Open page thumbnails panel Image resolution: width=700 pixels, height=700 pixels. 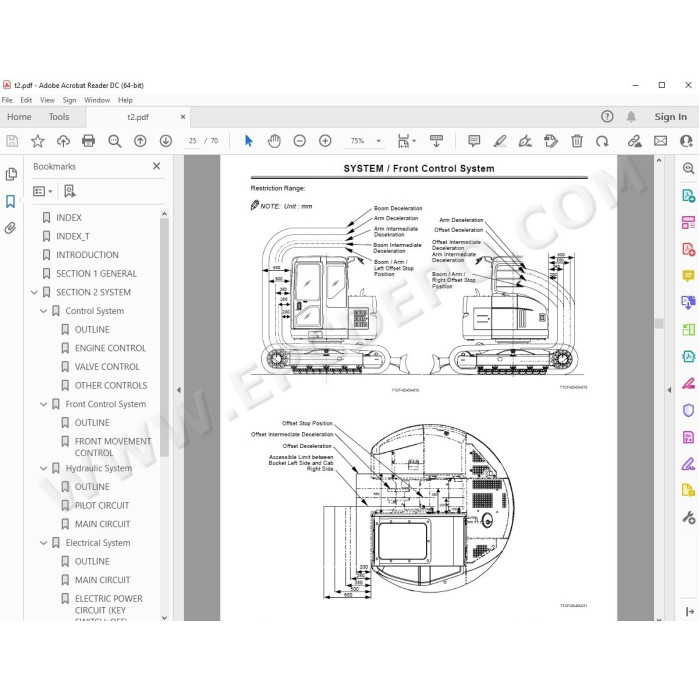pos(11,174)
